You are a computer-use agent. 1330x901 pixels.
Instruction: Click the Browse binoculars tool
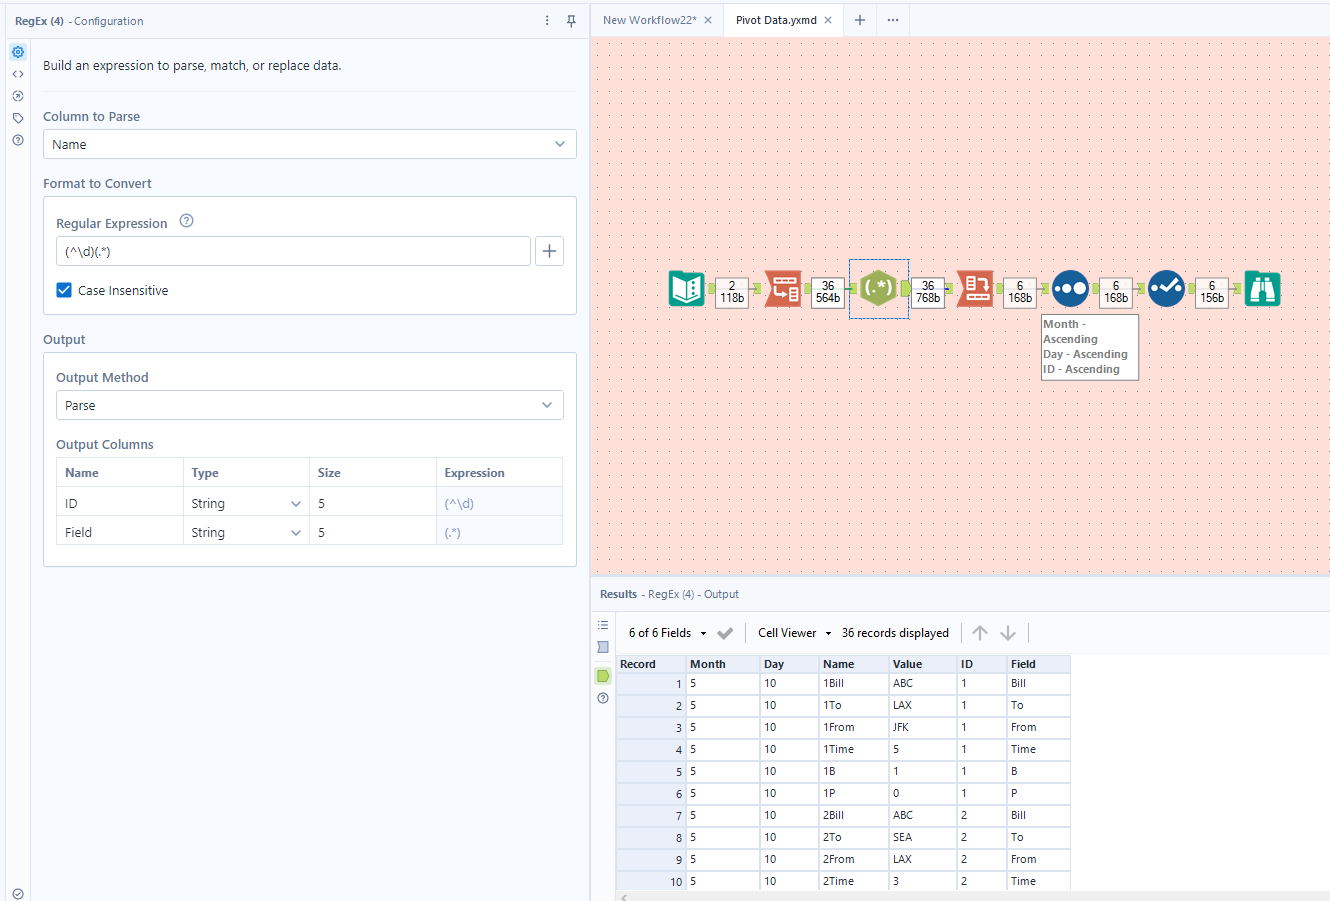pos(1262,289)
